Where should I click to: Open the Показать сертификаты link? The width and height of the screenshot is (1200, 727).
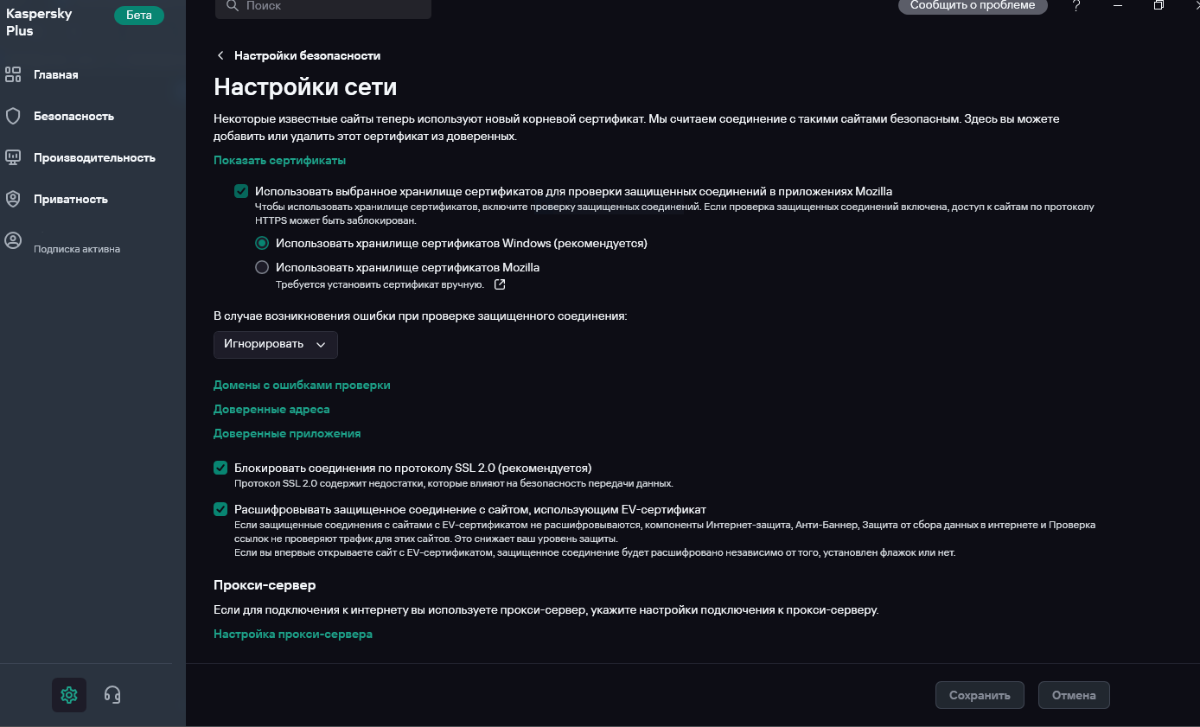(x=279, y=160)
